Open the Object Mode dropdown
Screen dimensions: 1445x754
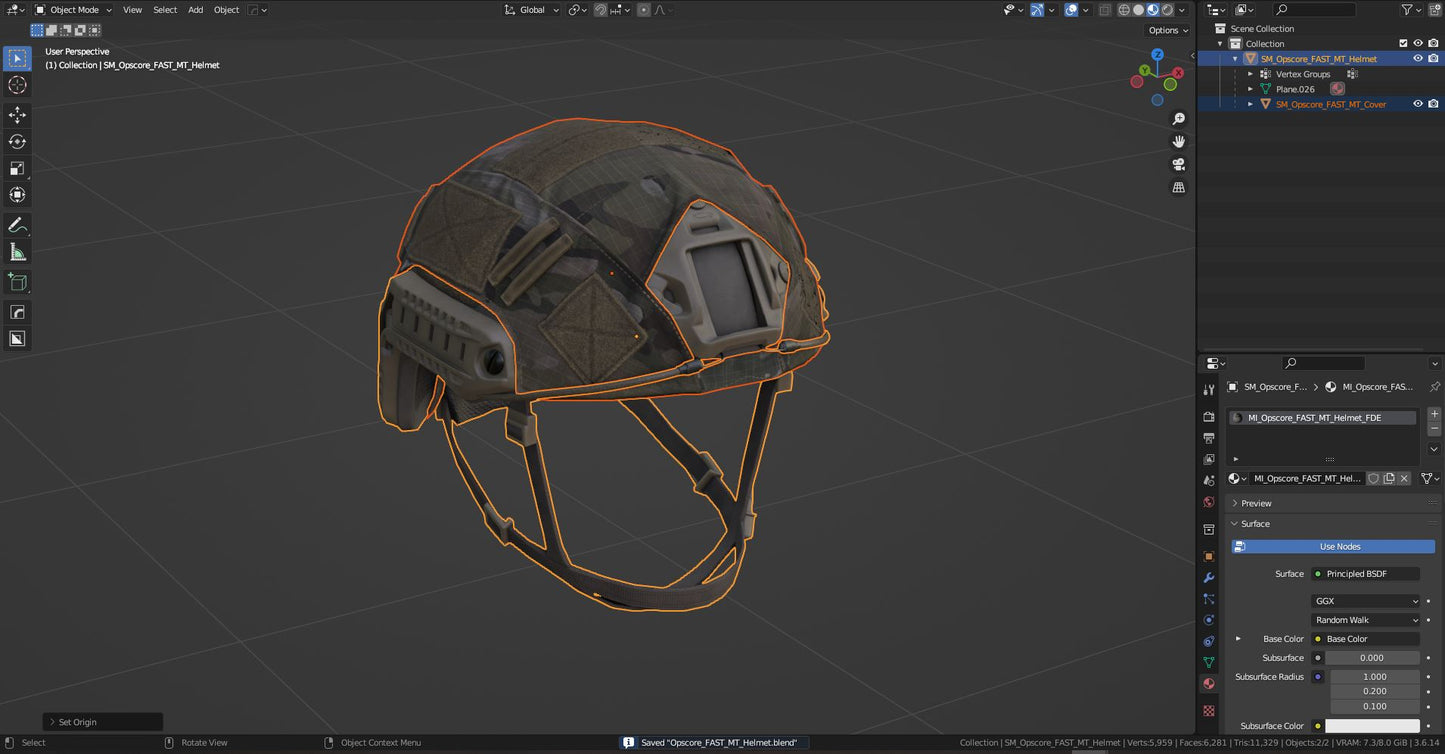73,9
